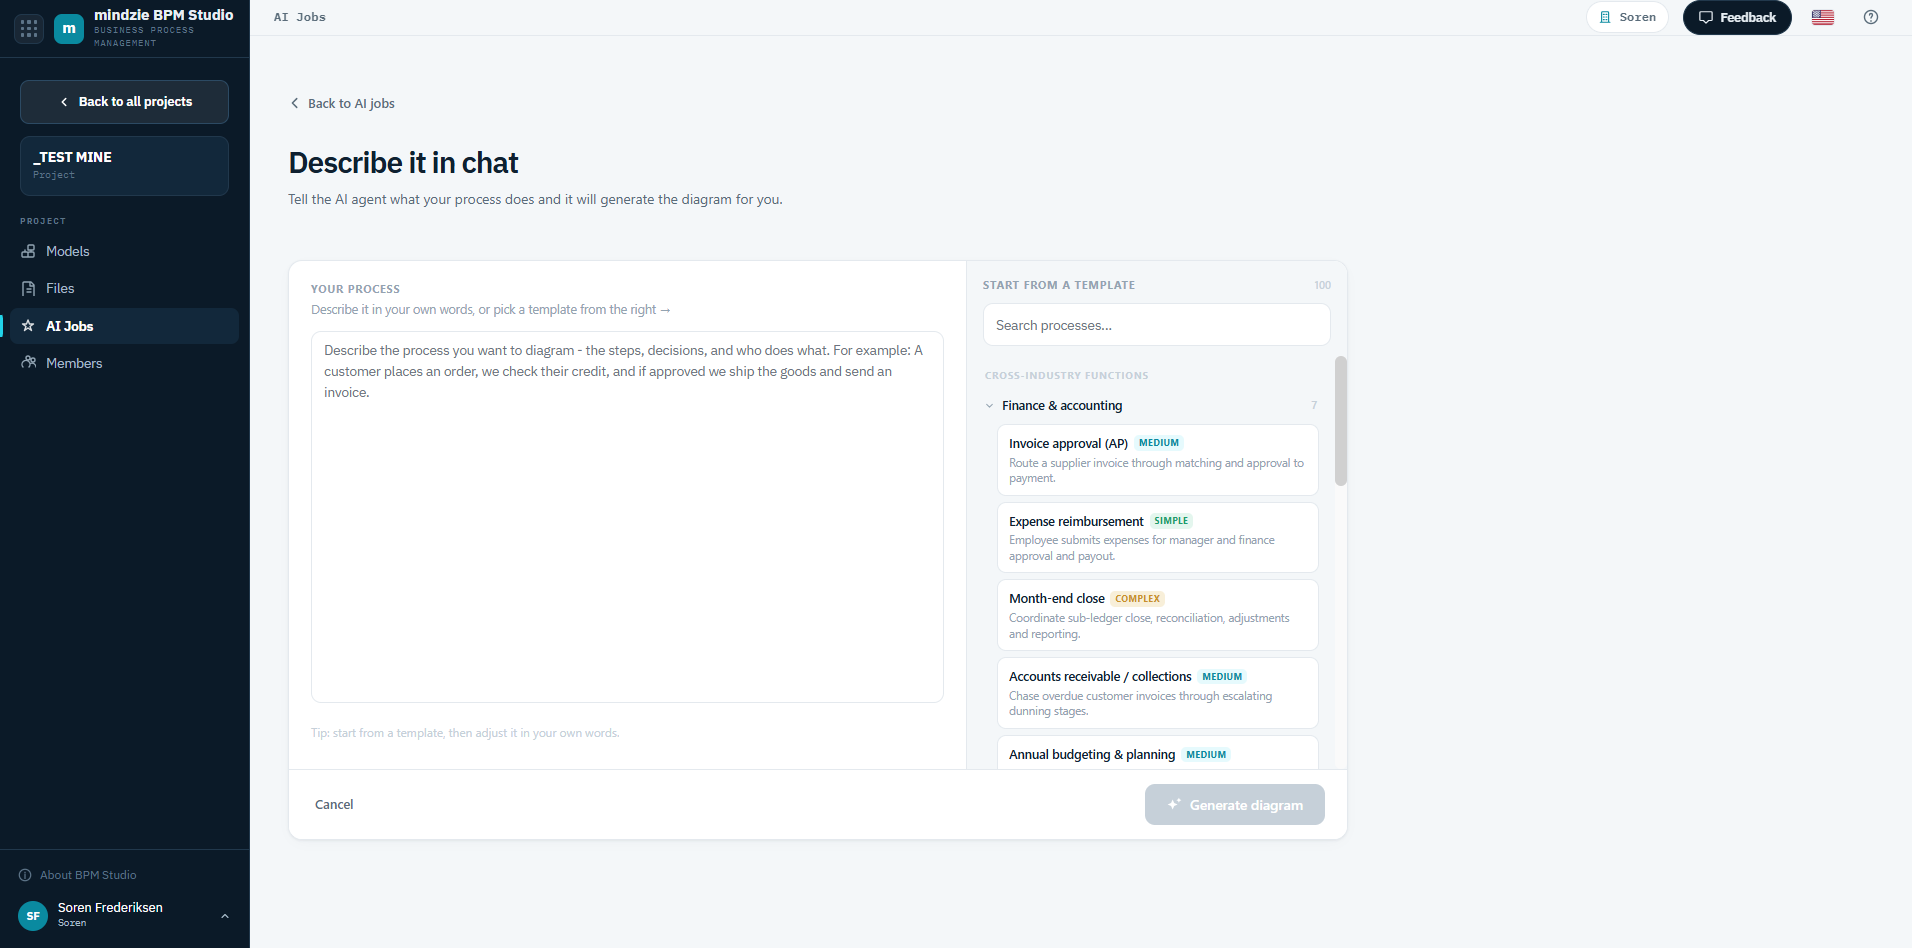
Task: Follow the Back to AI jobs link
Action: pos(342,103)
